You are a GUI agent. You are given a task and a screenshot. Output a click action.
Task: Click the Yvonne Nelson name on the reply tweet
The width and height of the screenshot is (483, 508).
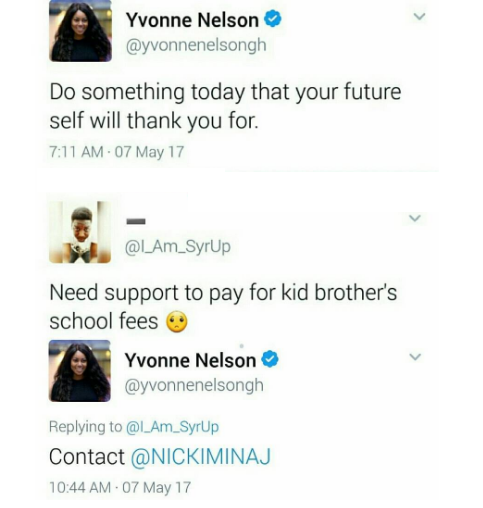coord(190,360)
